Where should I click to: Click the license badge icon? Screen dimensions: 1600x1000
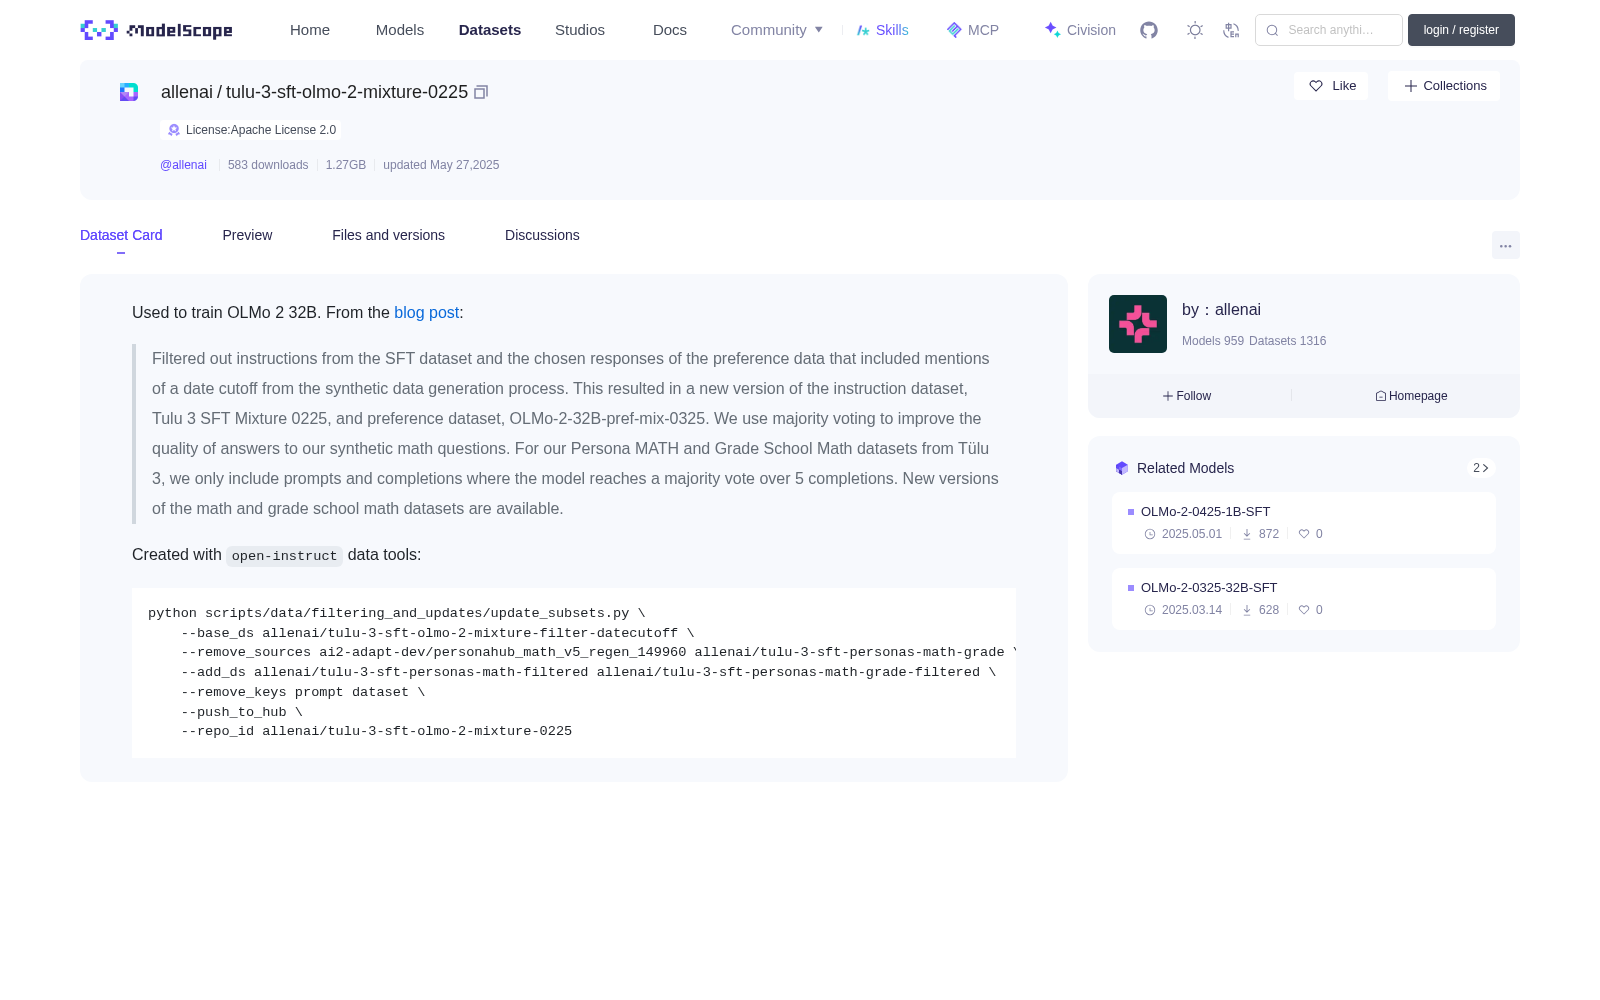[x=174, y=130]
